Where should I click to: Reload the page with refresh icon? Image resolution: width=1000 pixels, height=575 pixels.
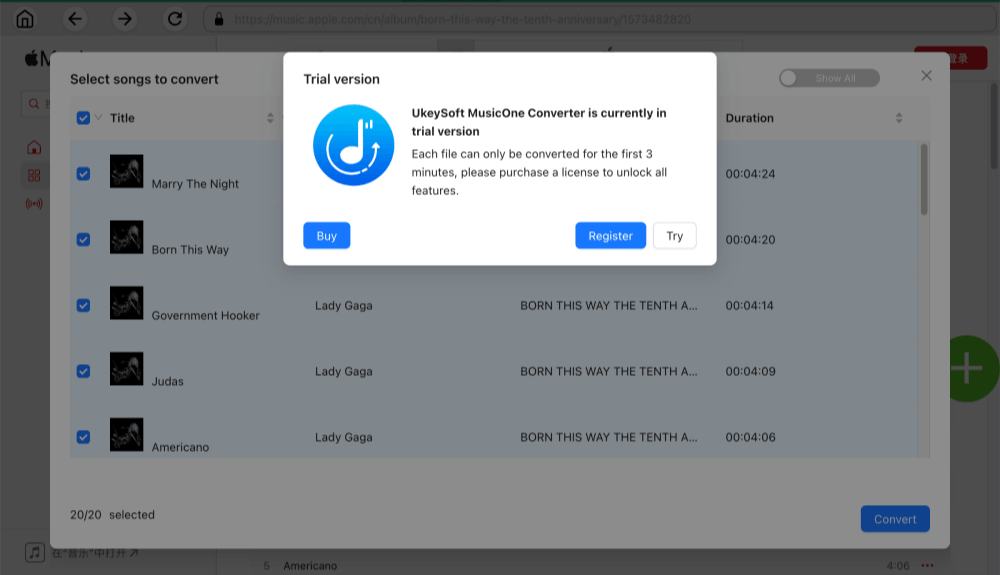[175, 19]
